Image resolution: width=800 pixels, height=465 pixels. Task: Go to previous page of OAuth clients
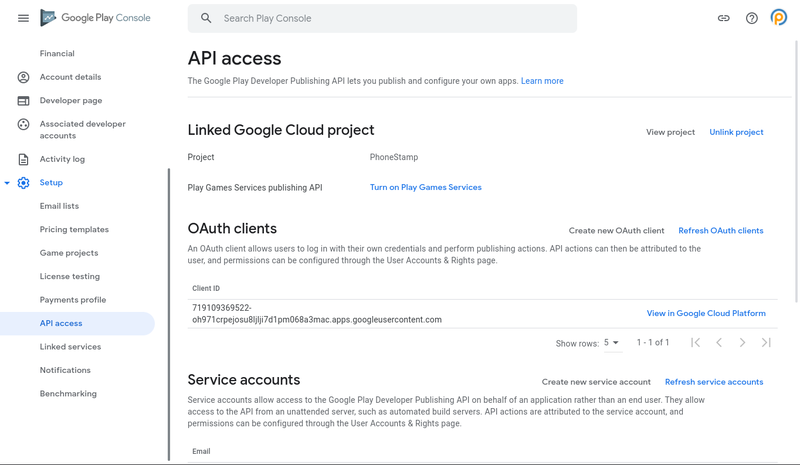(x=719, y=342)
